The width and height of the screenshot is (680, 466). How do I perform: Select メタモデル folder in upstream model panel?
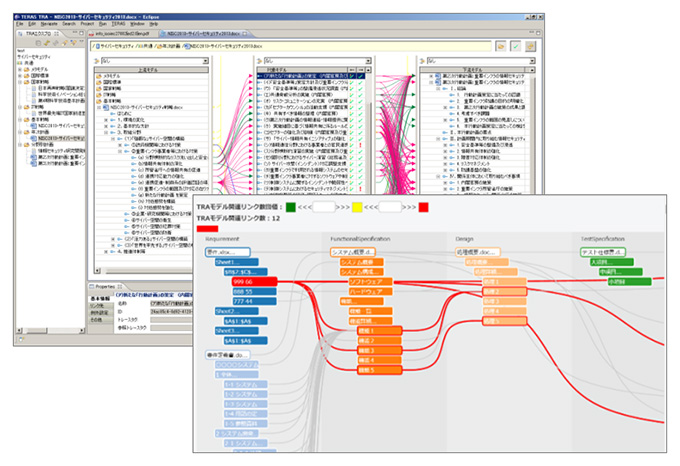click(108, 76)
